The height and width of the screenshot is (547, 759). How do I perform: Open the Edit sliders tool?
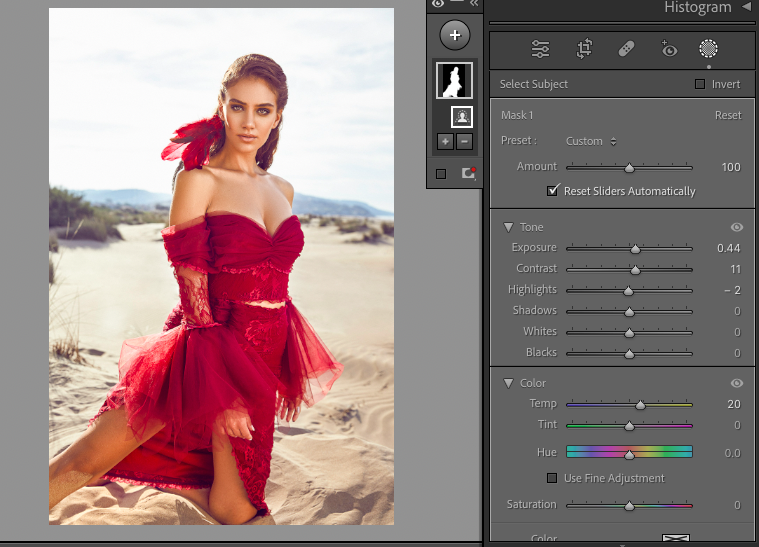click(540, 49)
